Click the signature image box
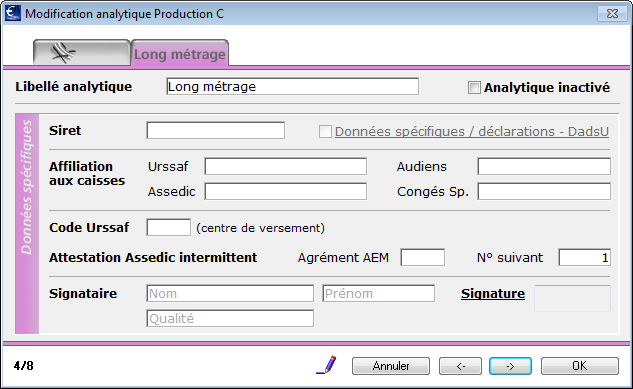The height and width of the screenshot is (389, 633). tap(572, 298)
